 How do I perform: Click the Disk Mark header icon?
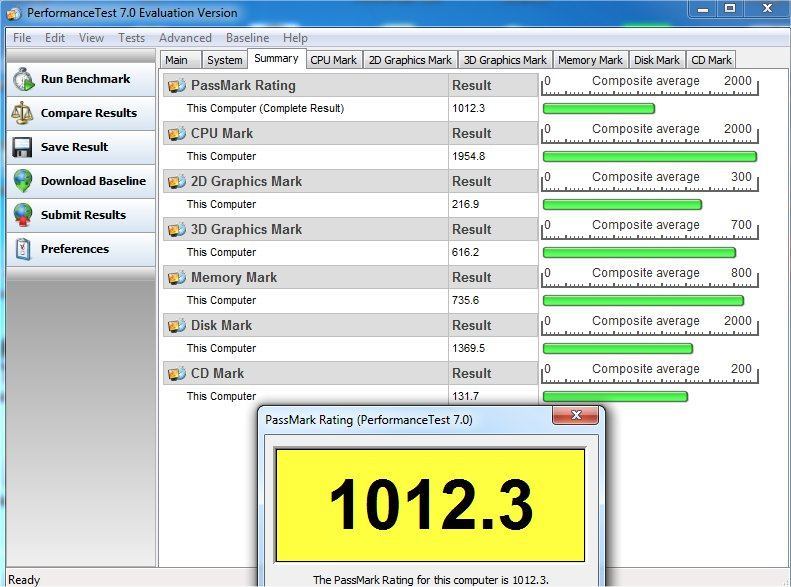[177, 326]
